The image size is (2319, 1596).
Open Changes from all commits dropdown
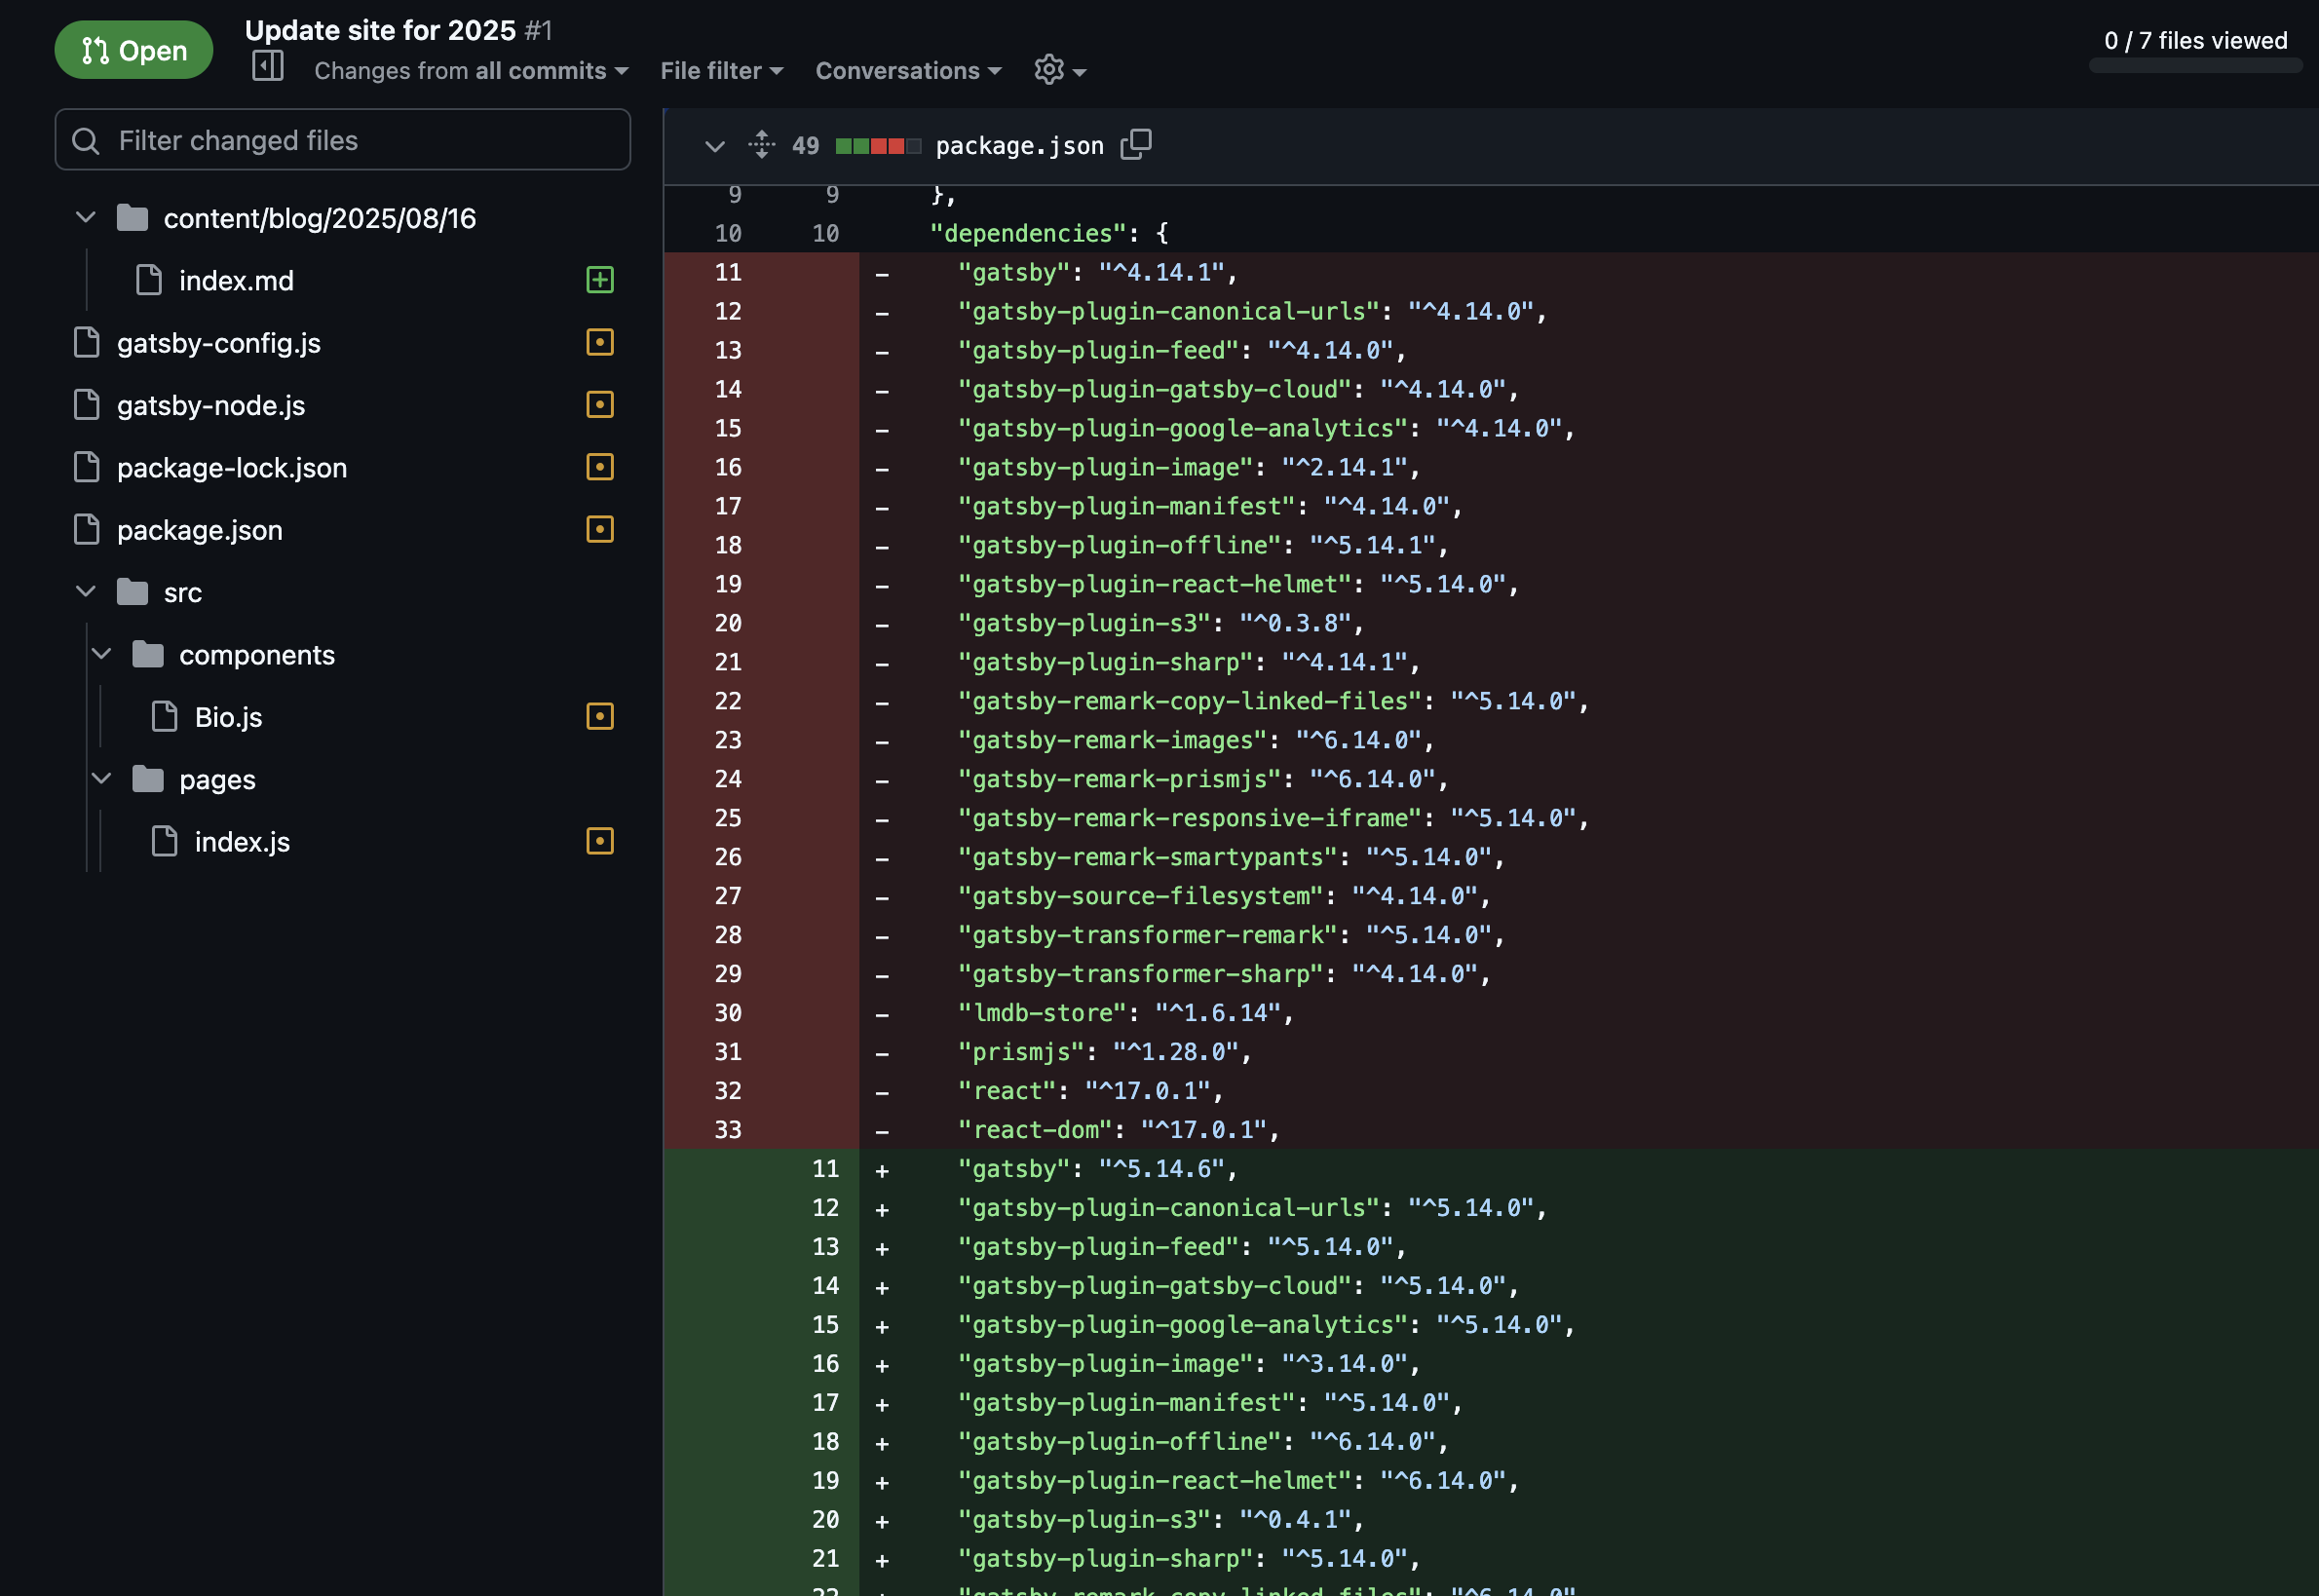471,71
